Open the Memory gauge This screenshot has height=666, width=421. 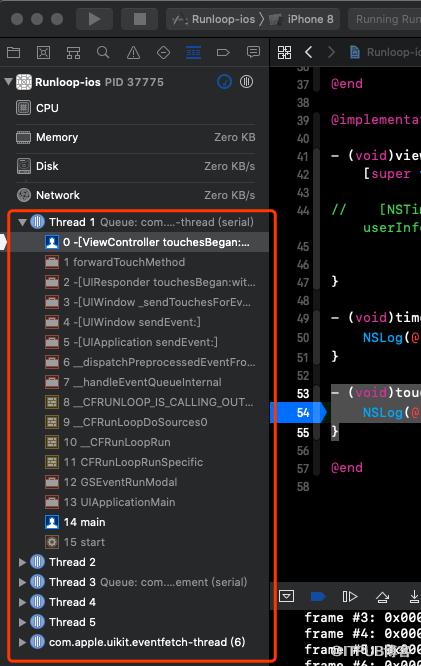pos(135,137)
